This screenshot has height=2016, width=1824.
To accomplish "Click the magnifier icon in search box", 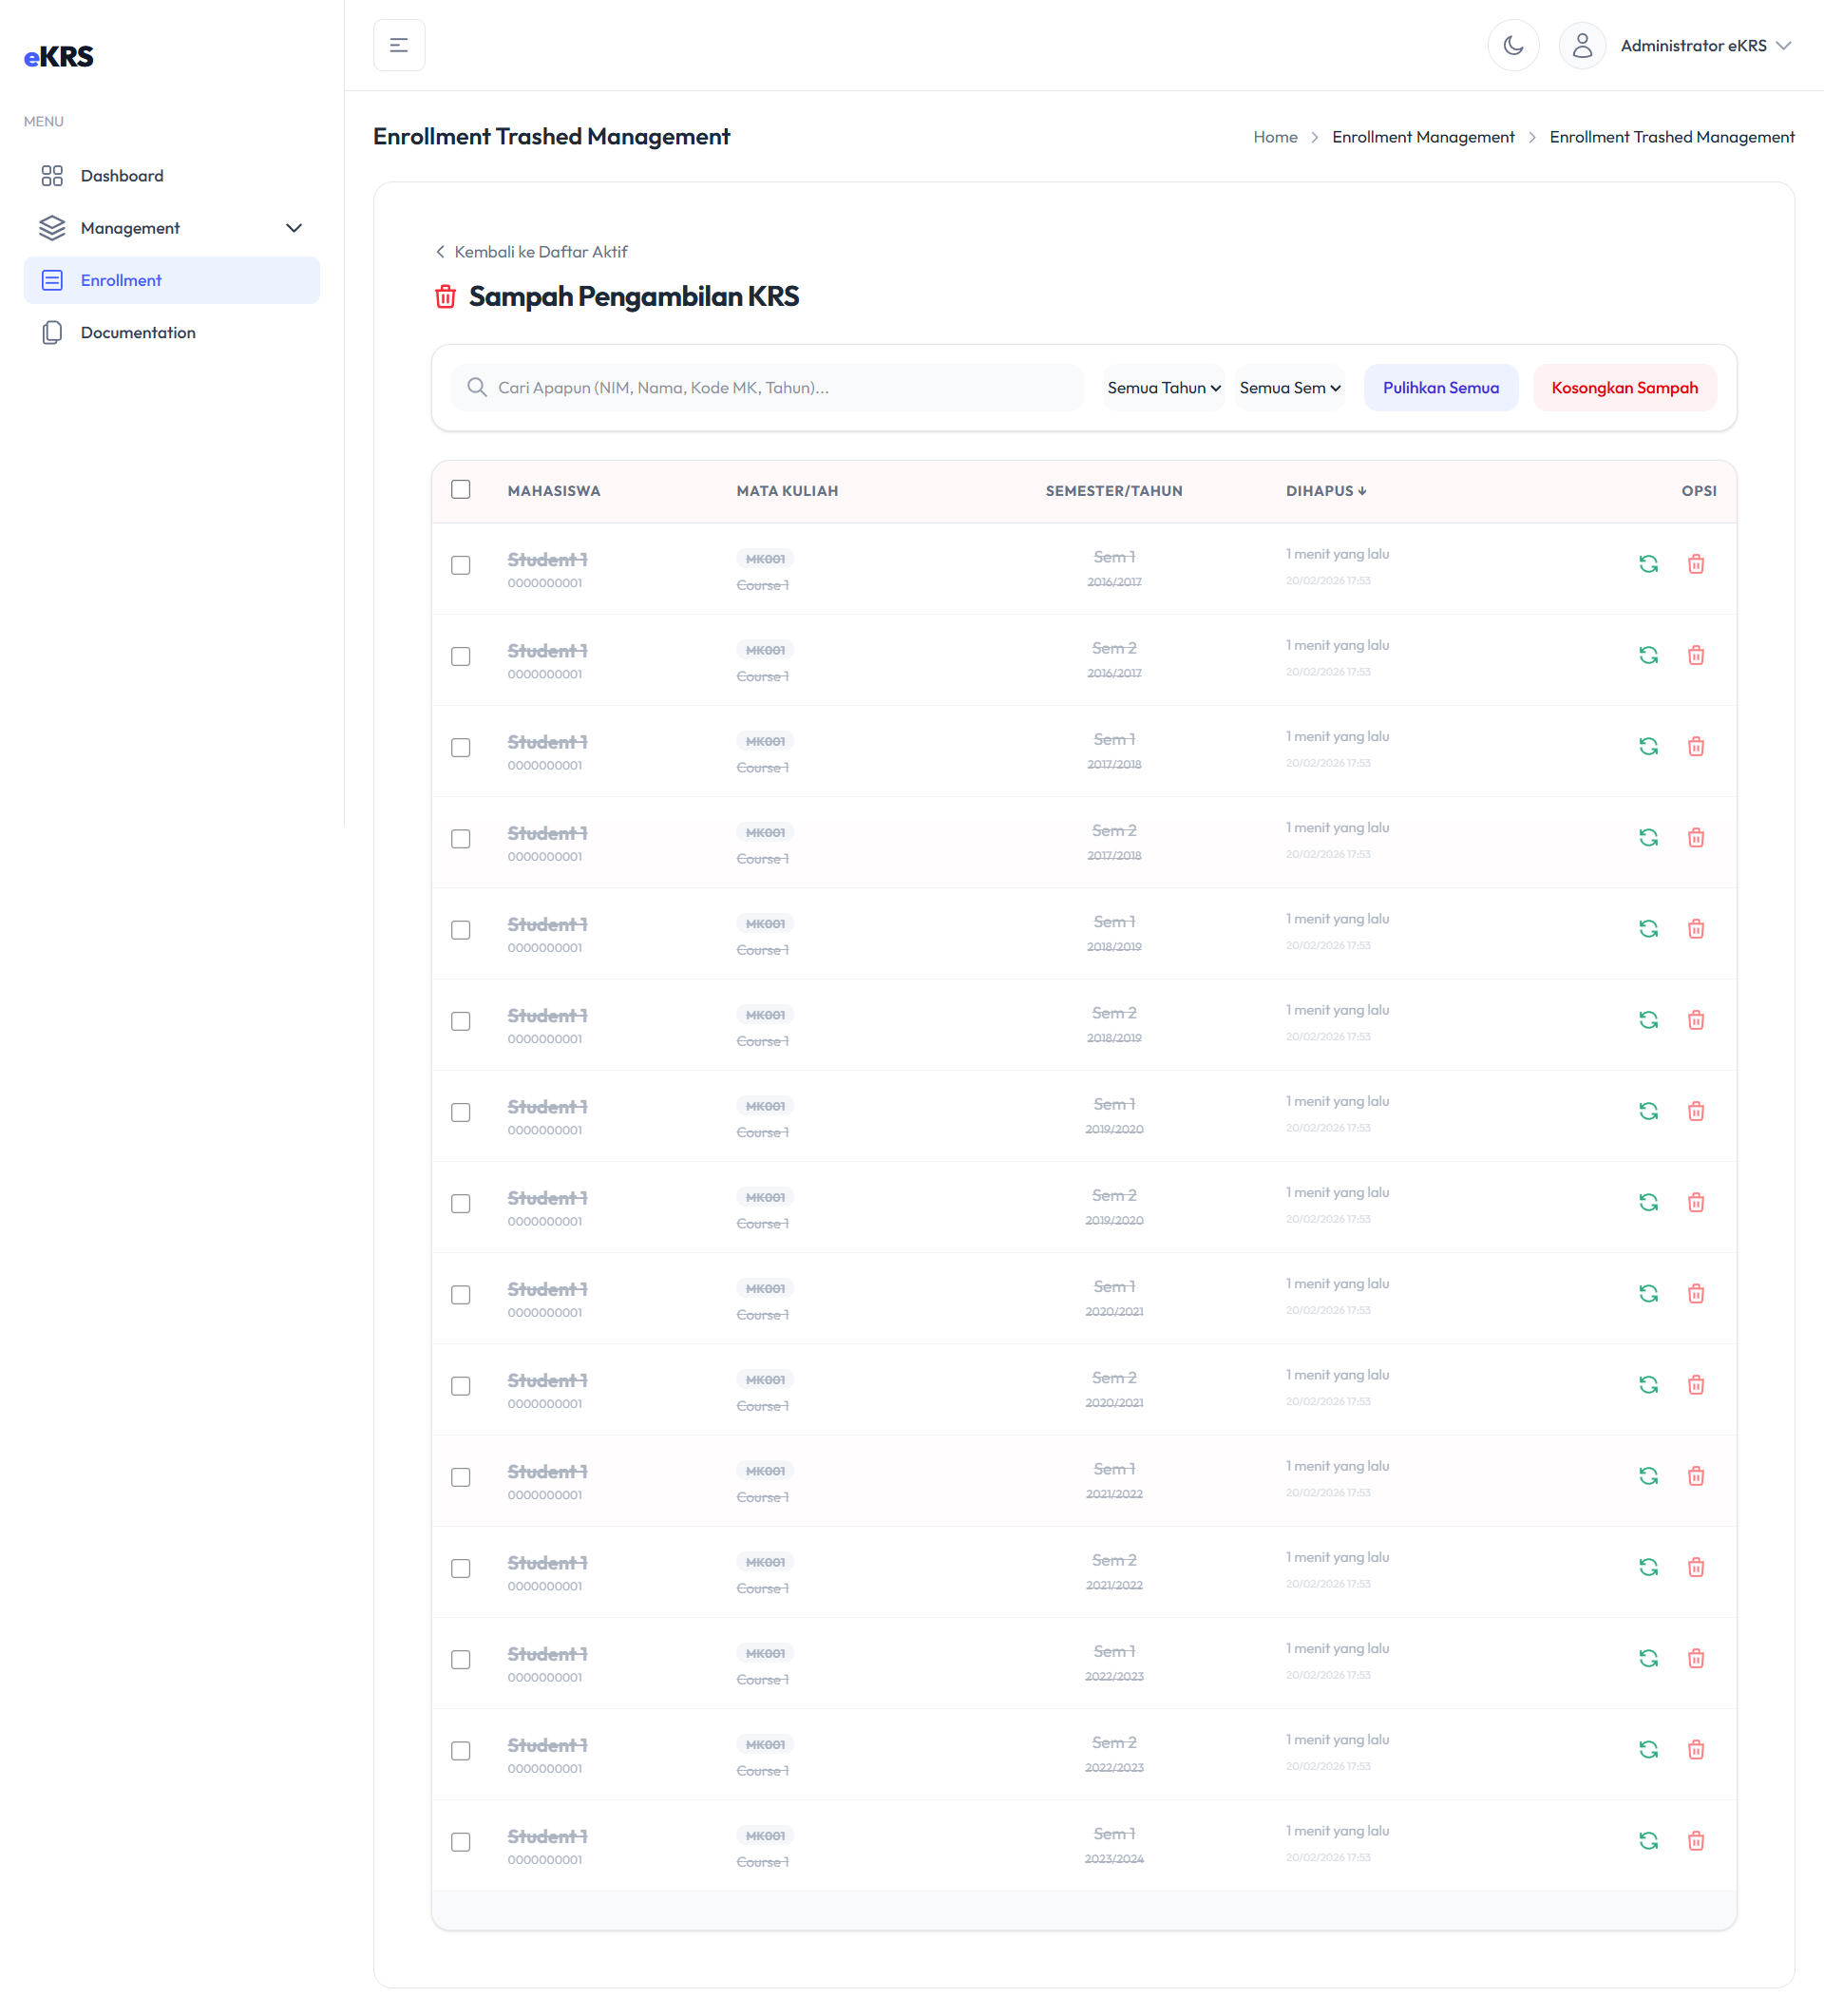I will tap(477, 387).
